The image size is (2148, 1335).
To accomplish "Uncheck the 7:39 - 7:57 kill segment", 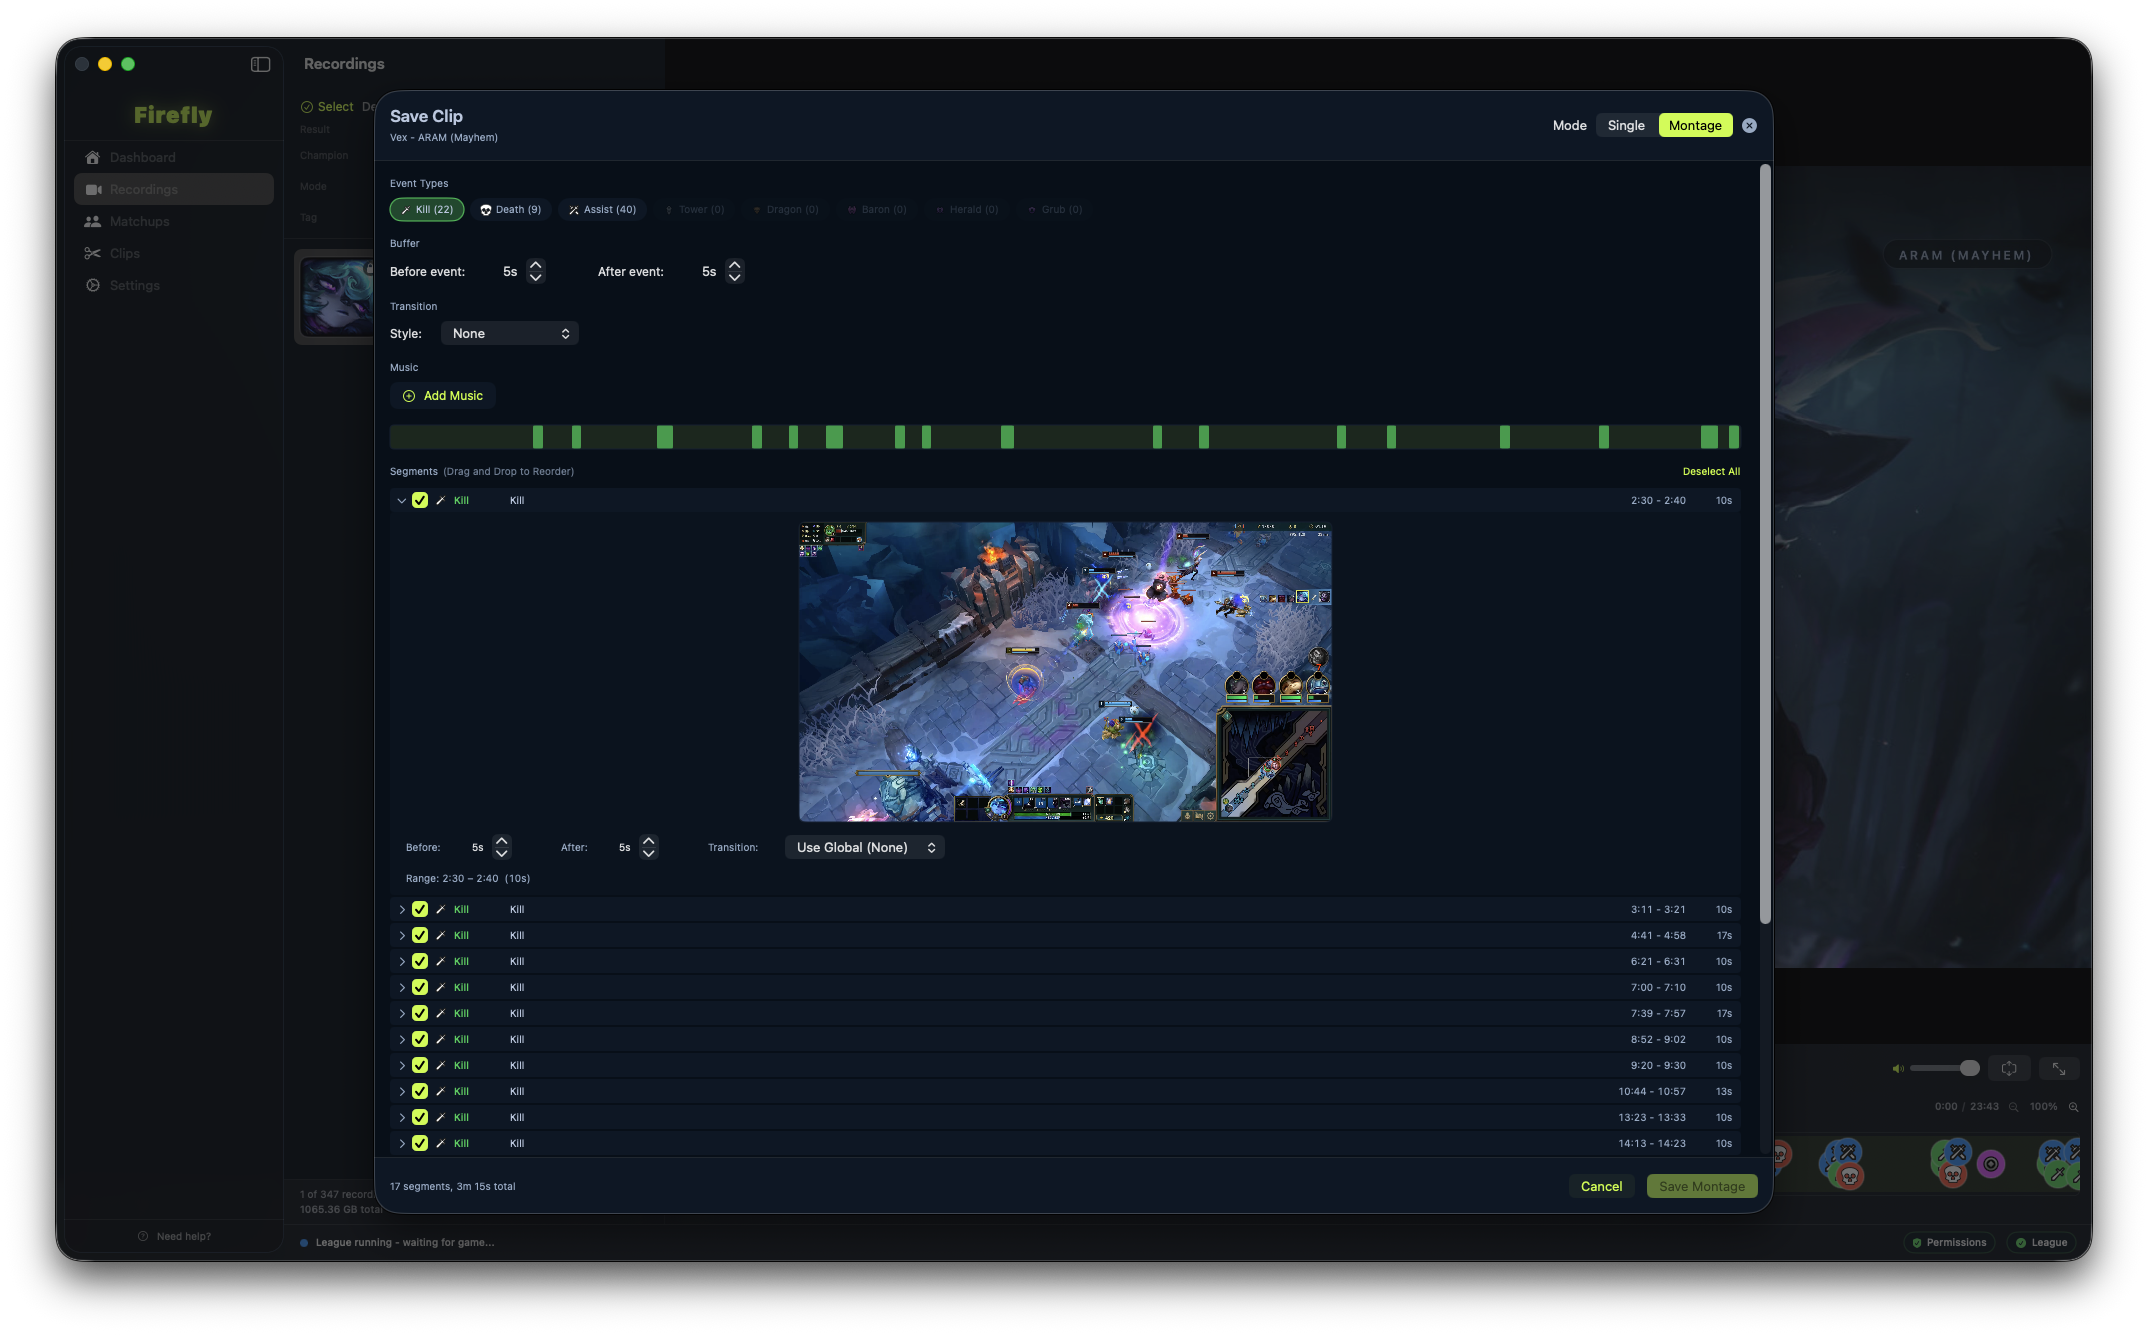I will click(x=420, y=1013).
